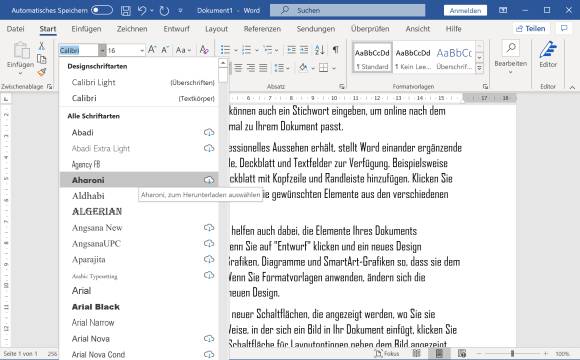
Task: Download Aharoni font via cloud icon
Action: click(x=209, y=180)
